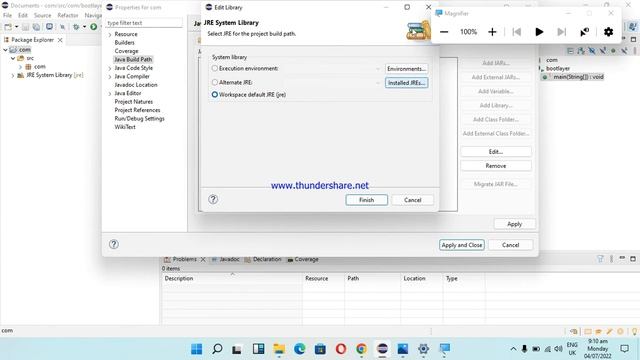Open help icon in Properties dialog
The width and height of the screenshot is (640, 360).
[x=114, y=244]
